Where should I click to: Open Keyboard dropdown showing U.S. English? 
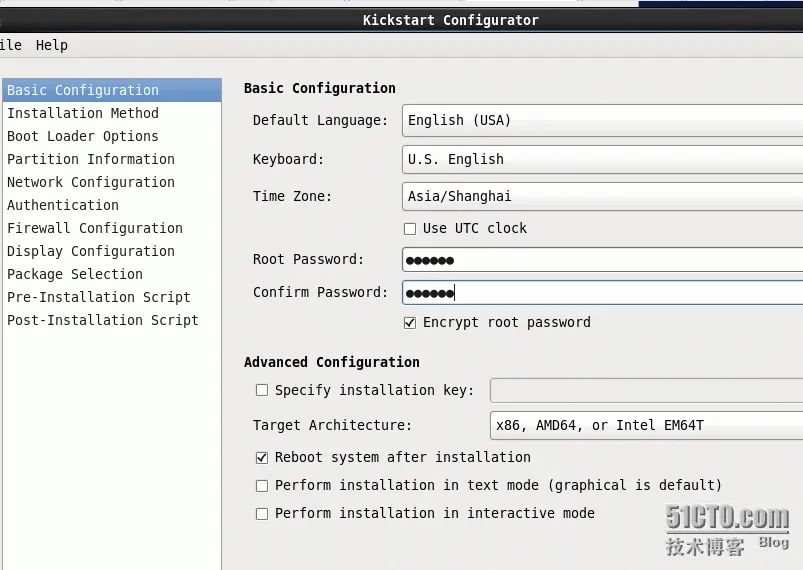click(x=602, y=159)
